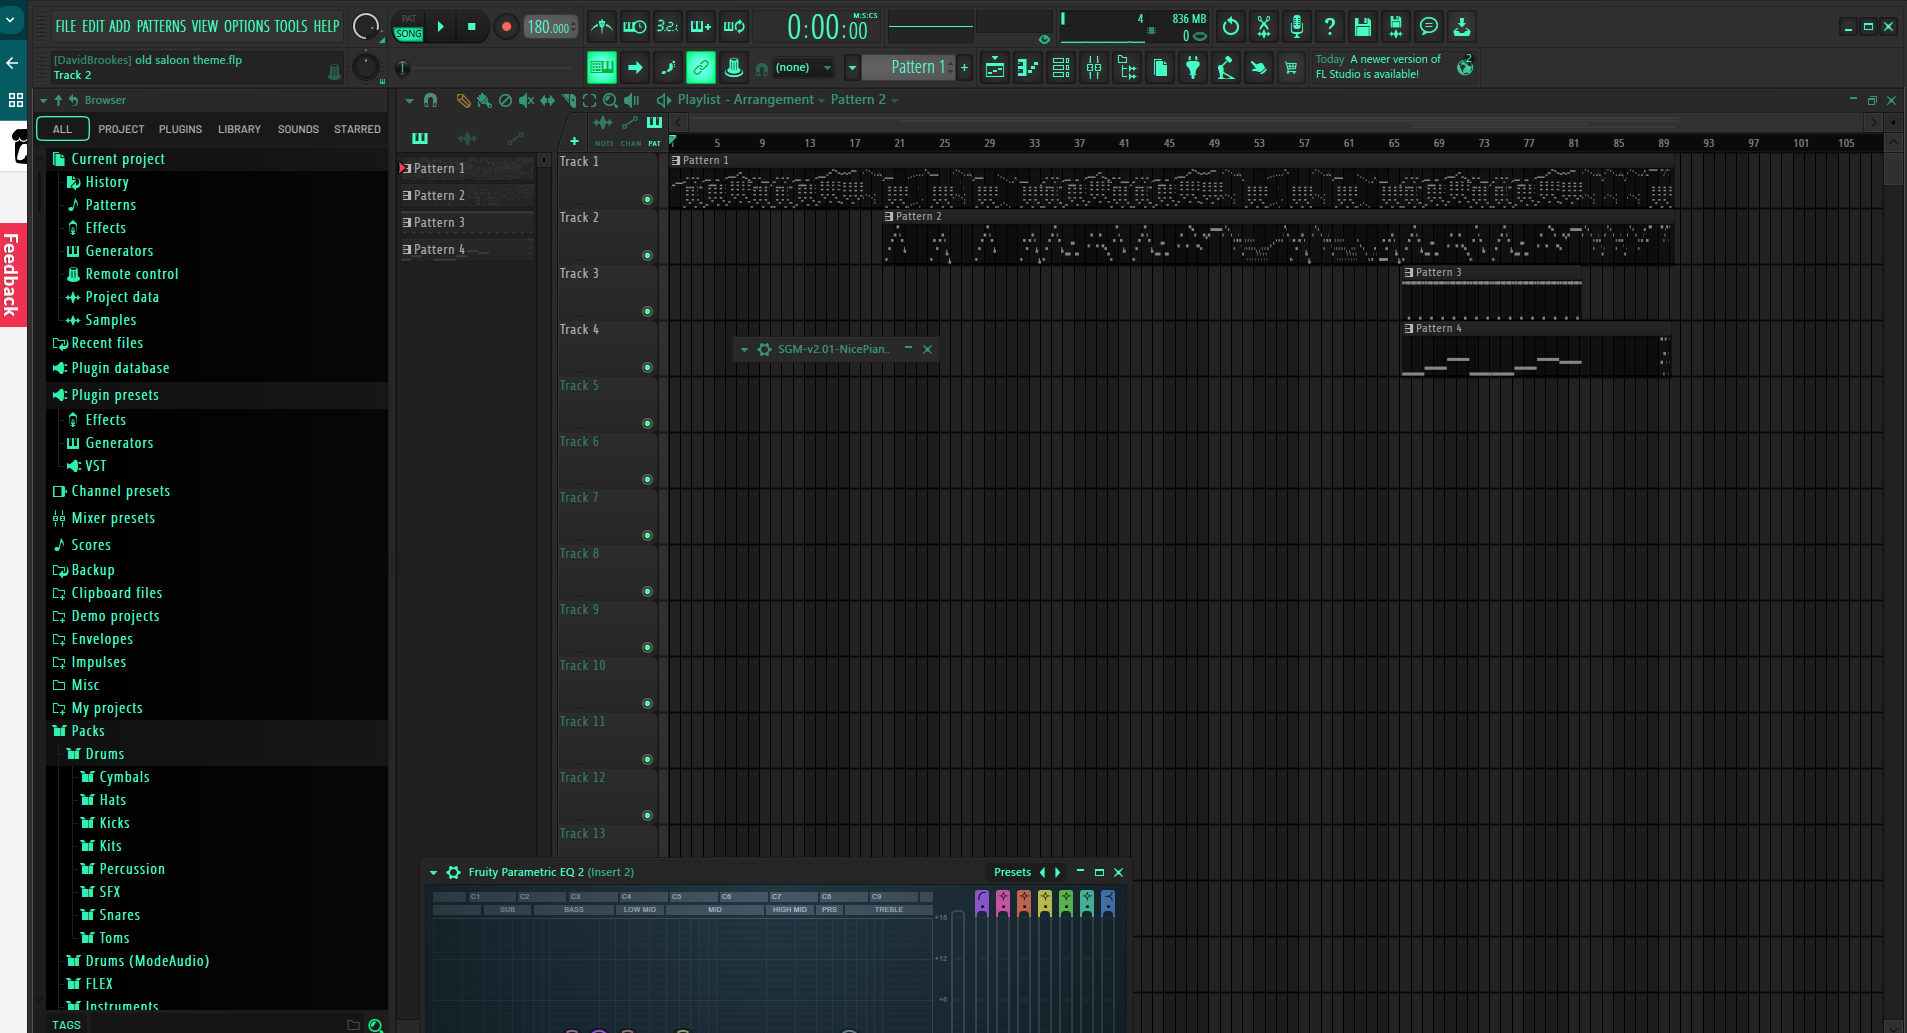The height and width of the screenshot is (1033, 1907).
Task: Open the TOOLS menu
Action: [x=290, y=26]
